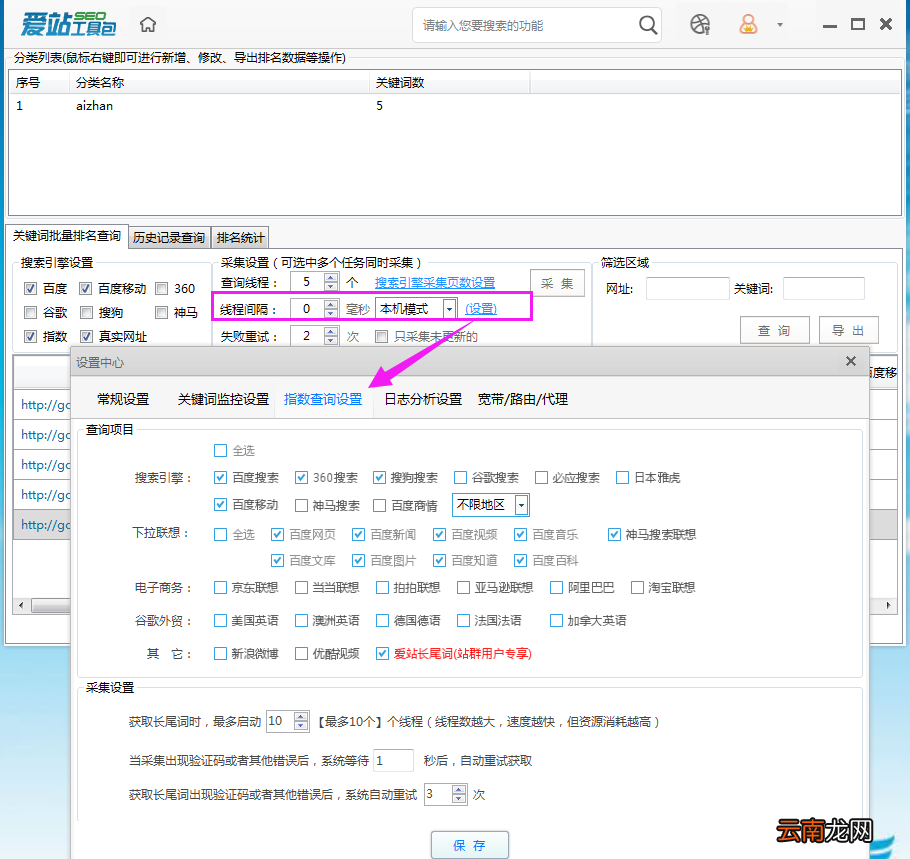Enable the 神马 checkbox
The width and height of the screenshot is (910, 859).
point(162,313)
